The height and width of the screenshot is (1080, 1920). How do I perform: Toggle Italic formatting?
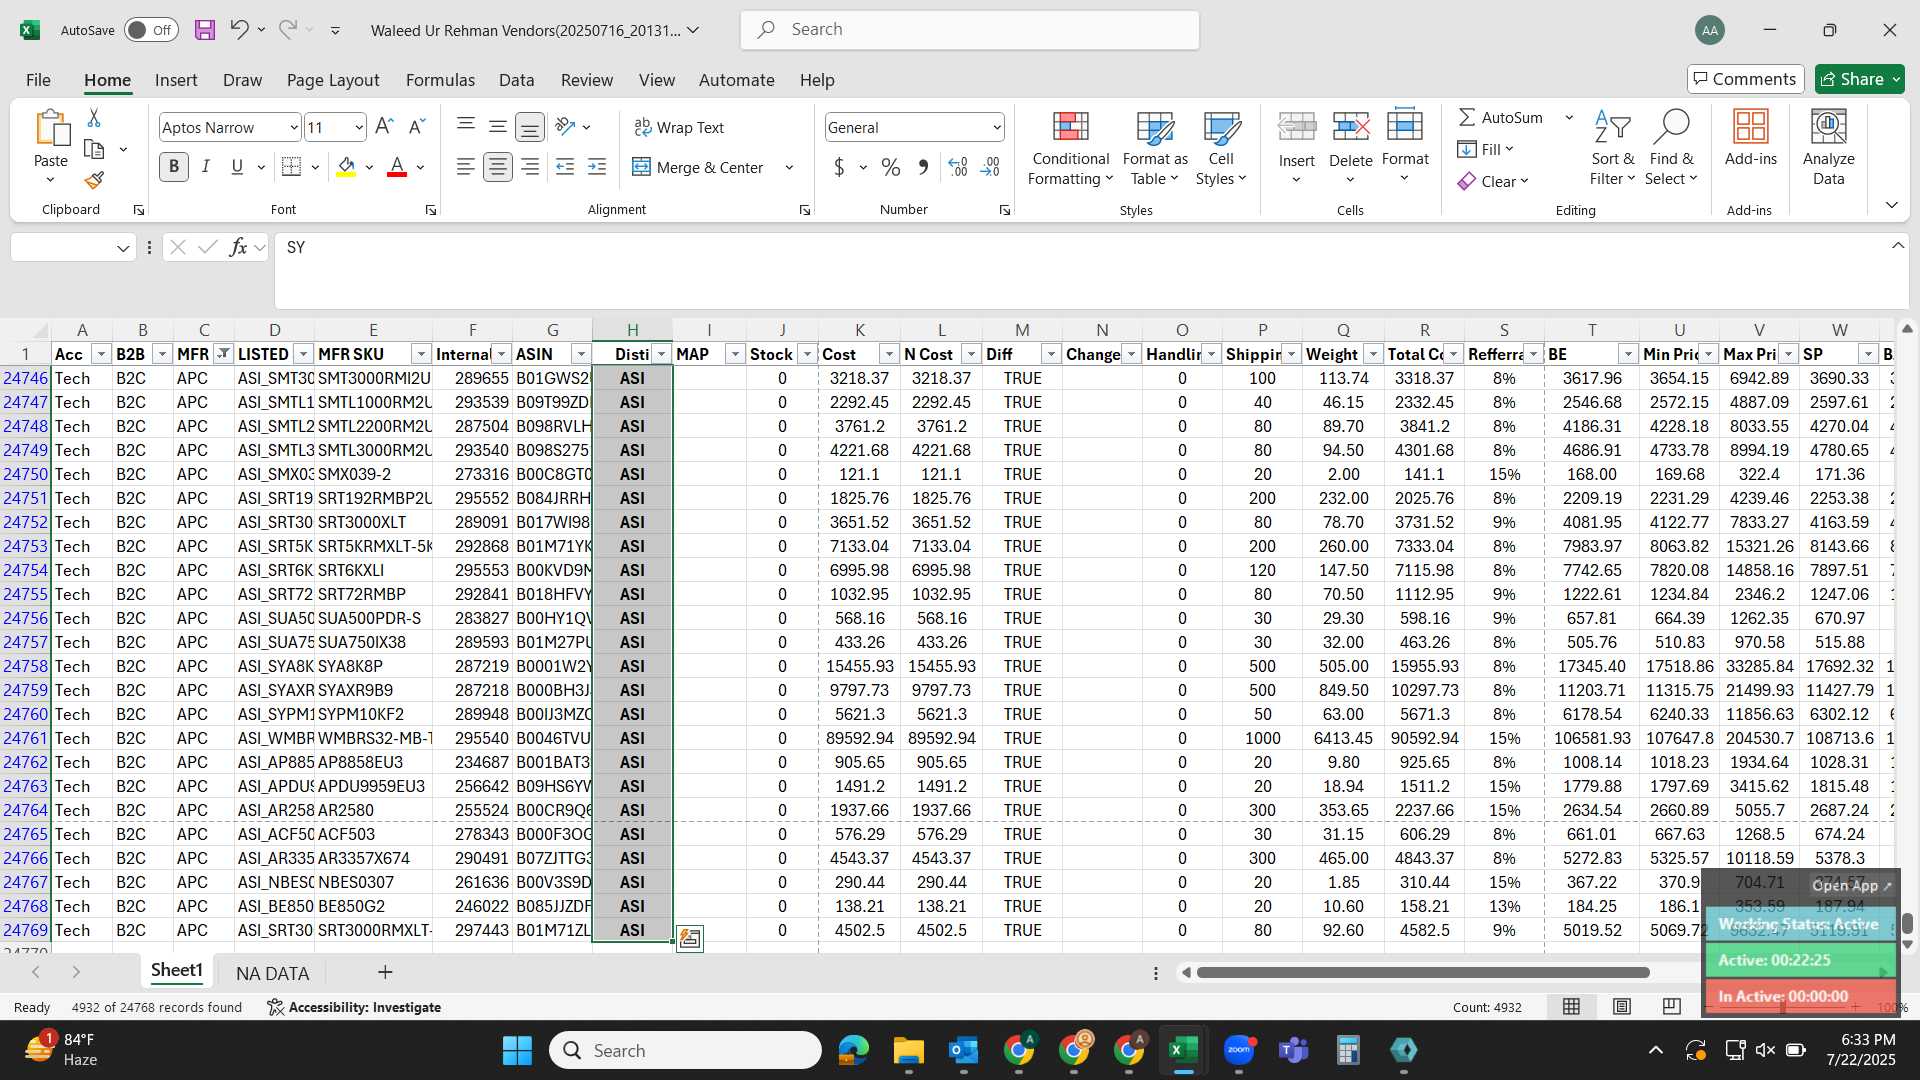206,167
